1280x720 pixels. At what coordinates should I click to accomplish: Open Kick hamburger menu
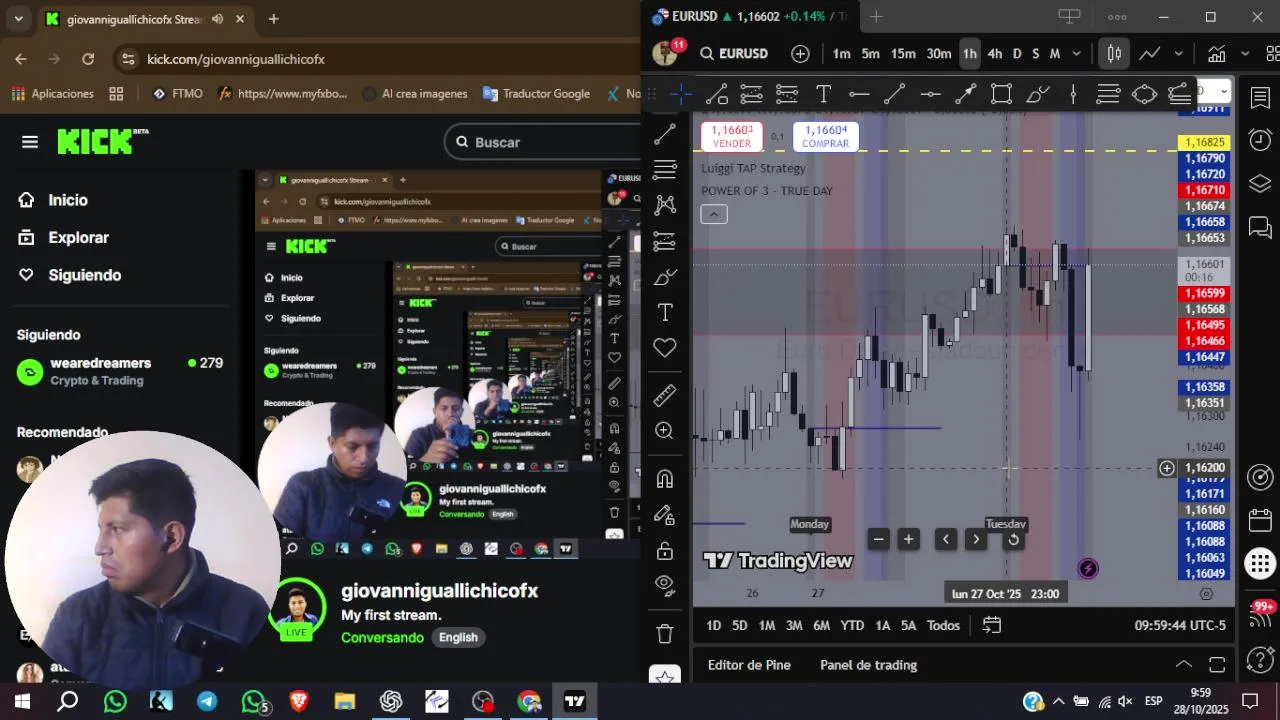pos(30,142)
